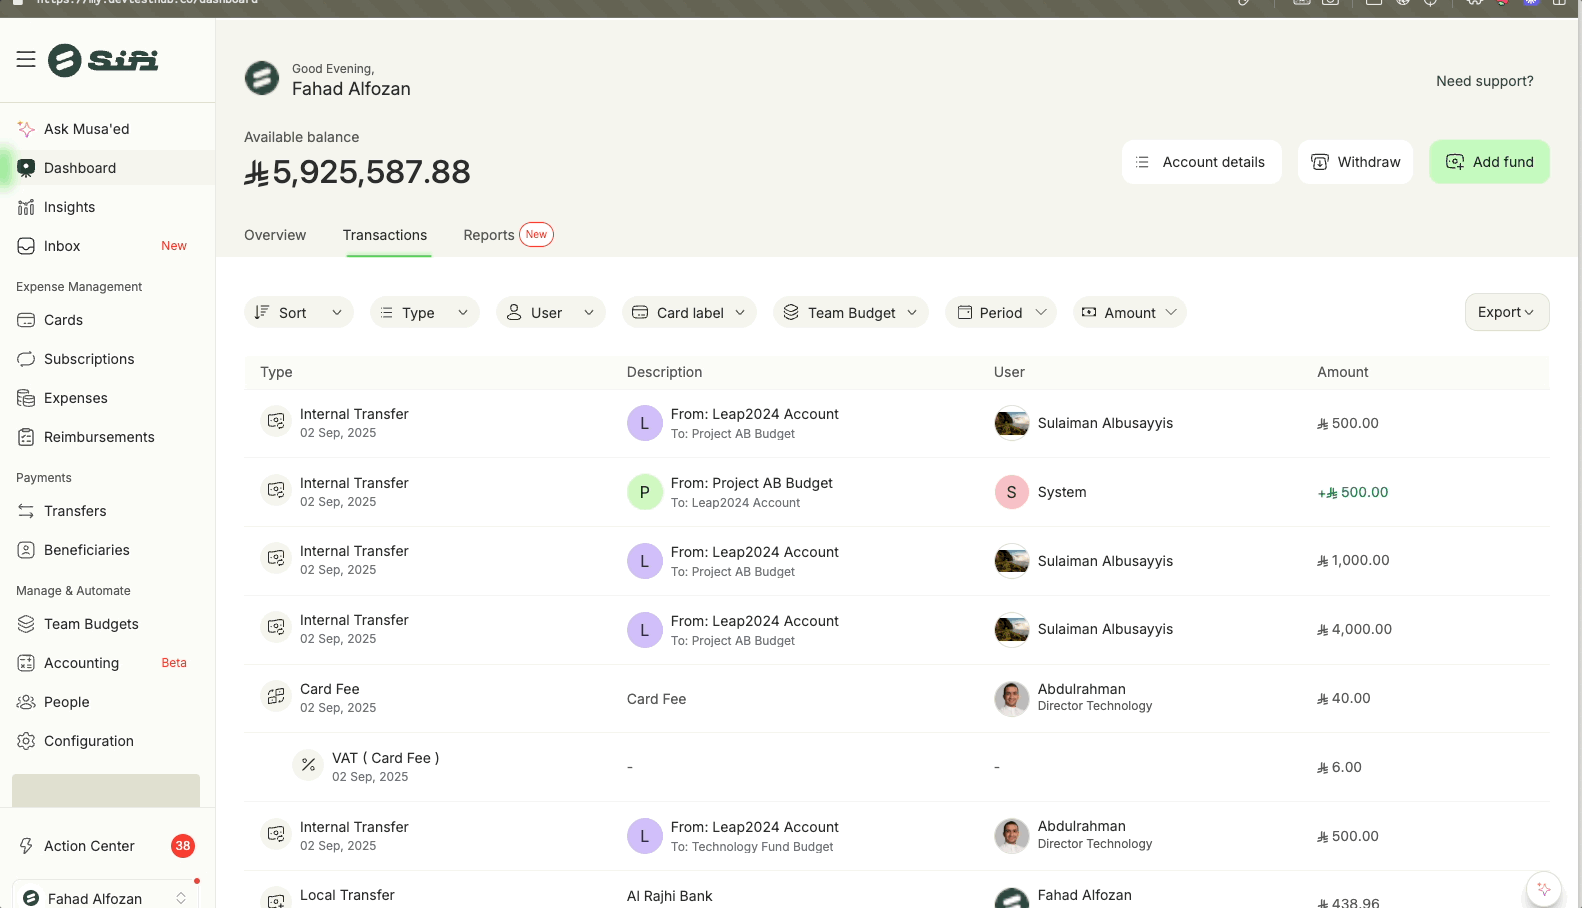1582x908 pixels.
Task: Click the hamburger menu icon in sidebar
Action: [x=26, y=60]
